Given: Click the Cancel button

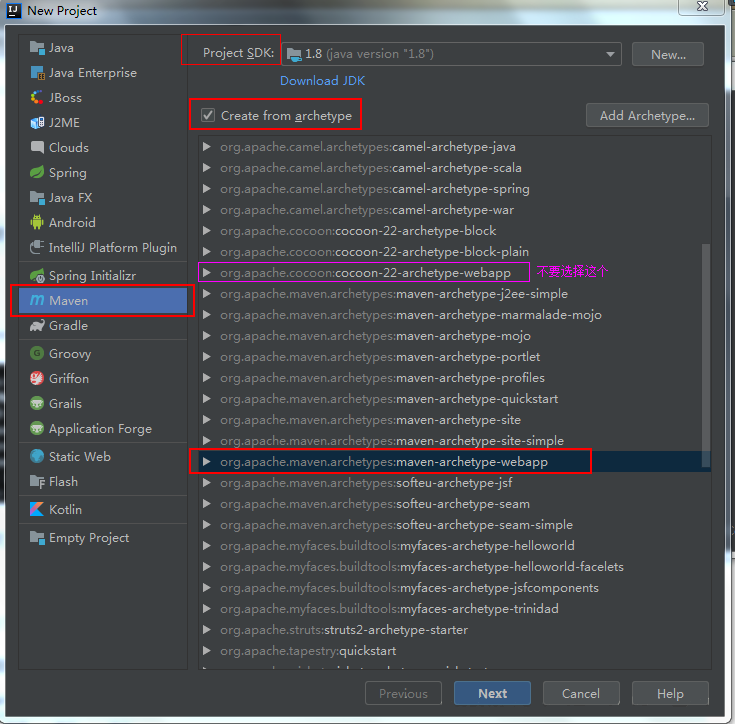Looking at the screenshot, I should pyautogui.click(x=581, y=693).
